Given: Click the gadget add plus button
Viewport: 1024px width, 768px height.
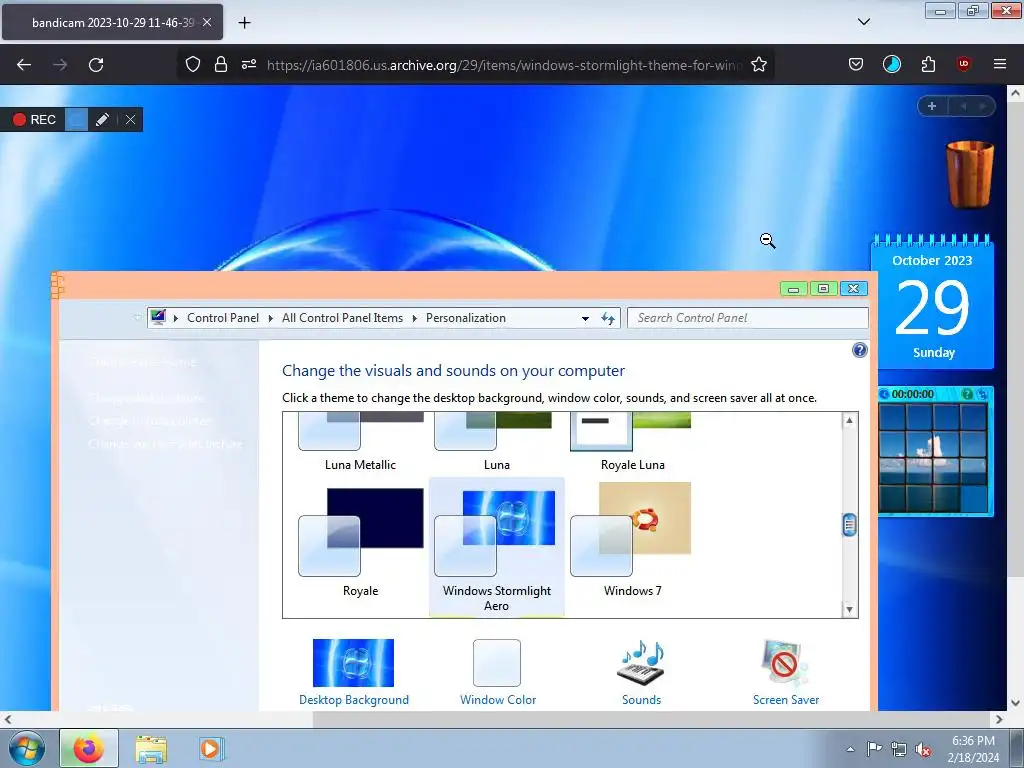Looking at the screenshot, I should 932,106.
